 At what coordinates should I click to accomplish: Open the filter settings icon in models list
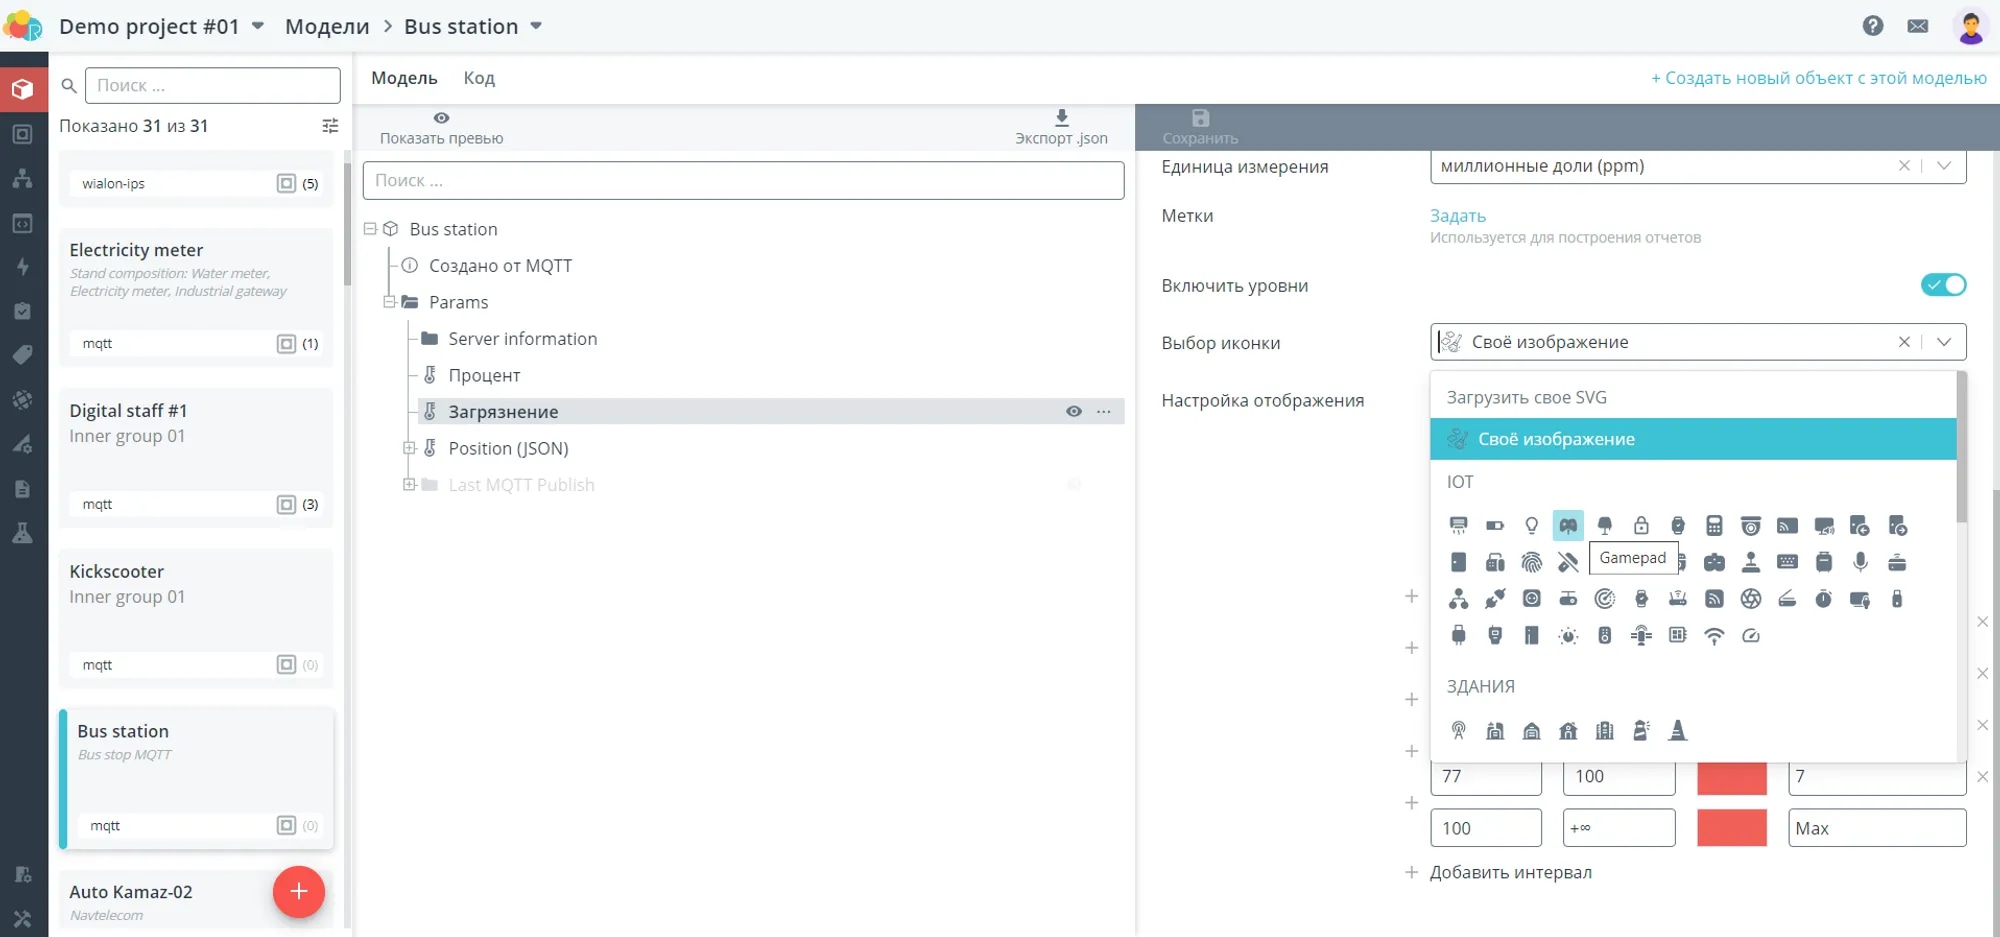tap(330, 126)
